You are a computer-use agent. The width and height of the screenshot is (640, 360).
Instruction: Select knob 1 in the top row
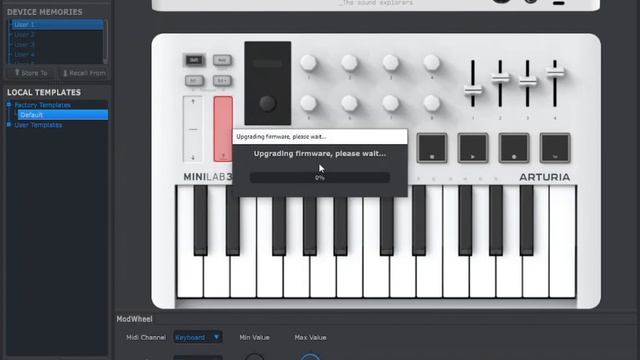click(x=309, y=62)
